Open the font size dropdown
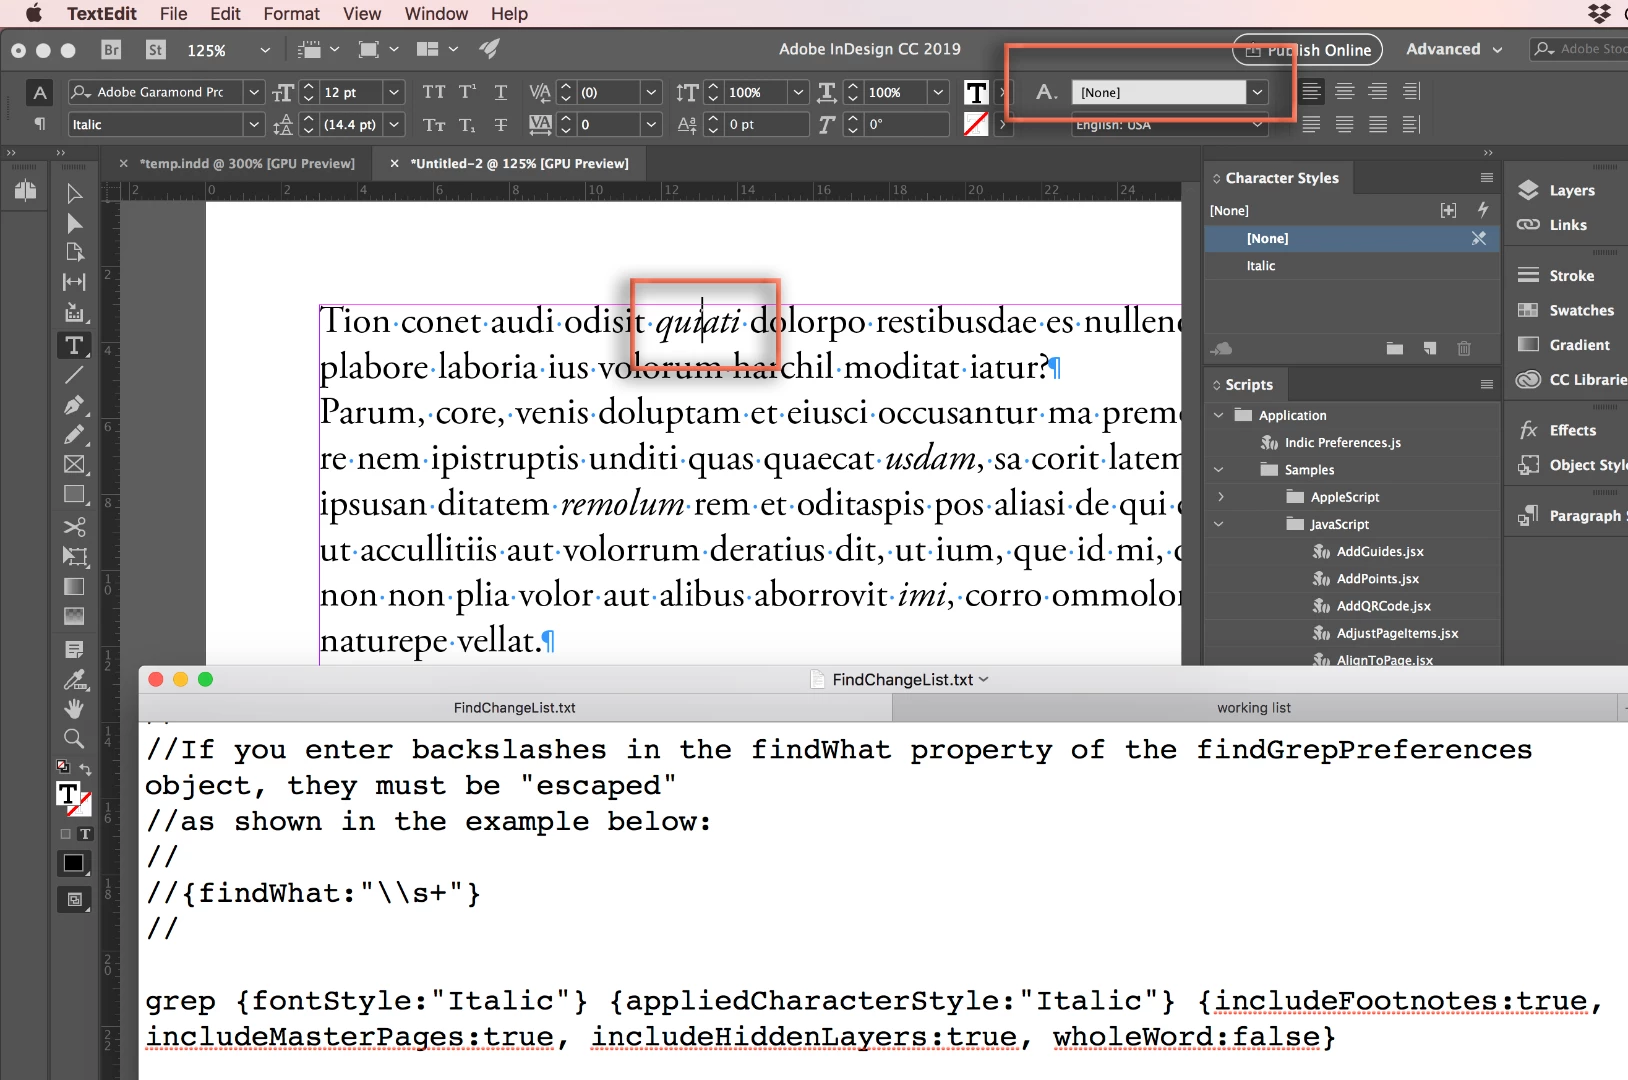The image size is (1628, 1080). pyautogui.click(x=394, y=92)
